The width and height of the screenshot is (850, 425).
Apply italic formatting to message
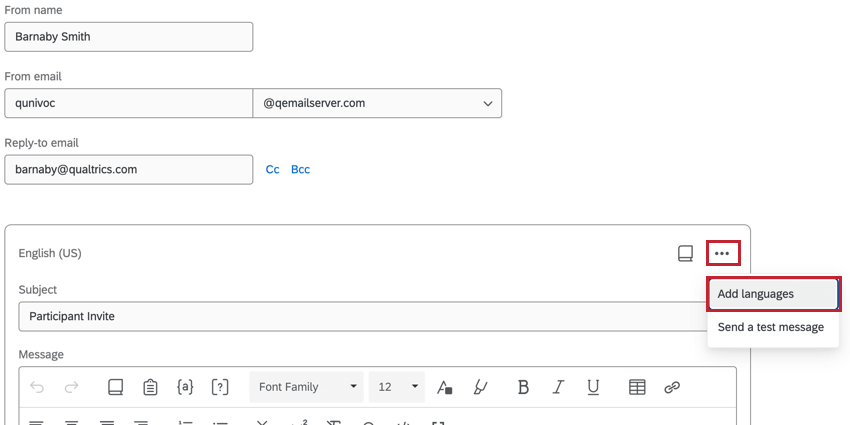tap(558, 387)
